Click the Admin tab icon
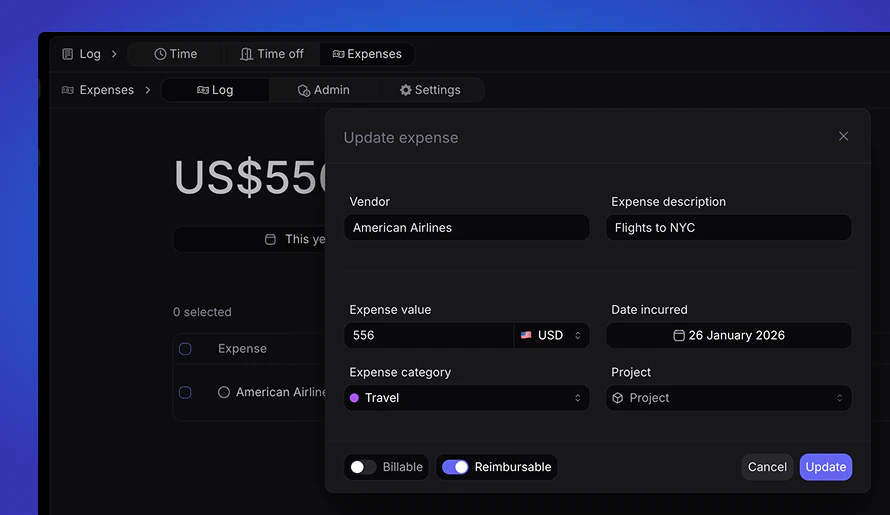Viewport: 890px width, 515px height. coord(304,90)
